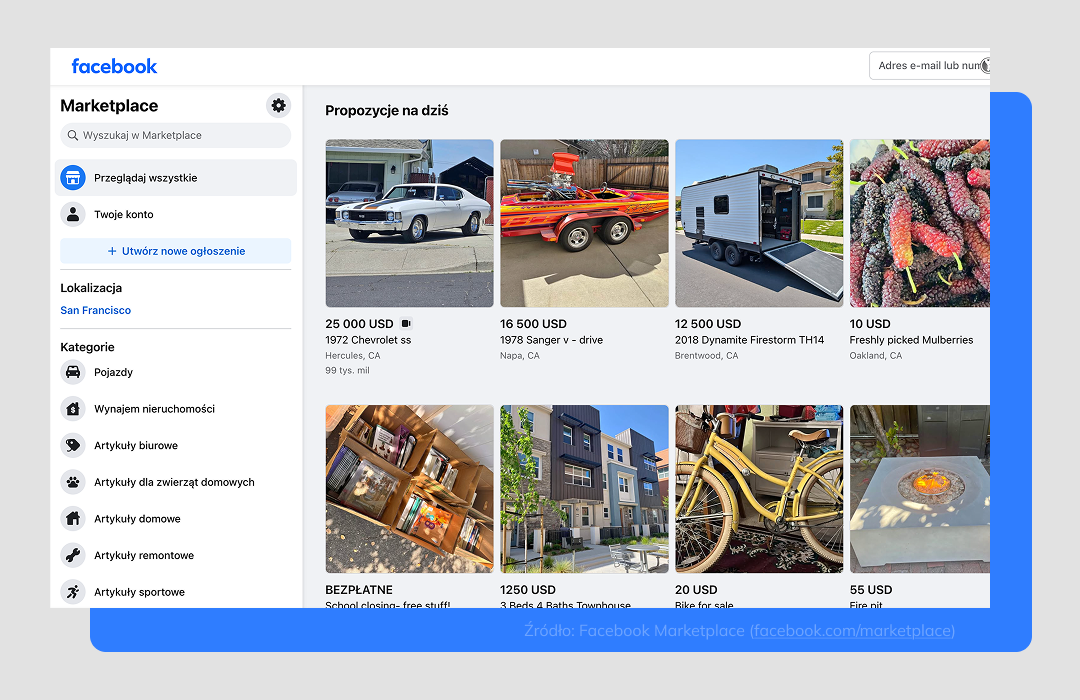Image resolution: width=1080 pixels, height=700 pixels.
Task: Open Przeglądaj wszystkie menu item
Action: click(176, 178)
